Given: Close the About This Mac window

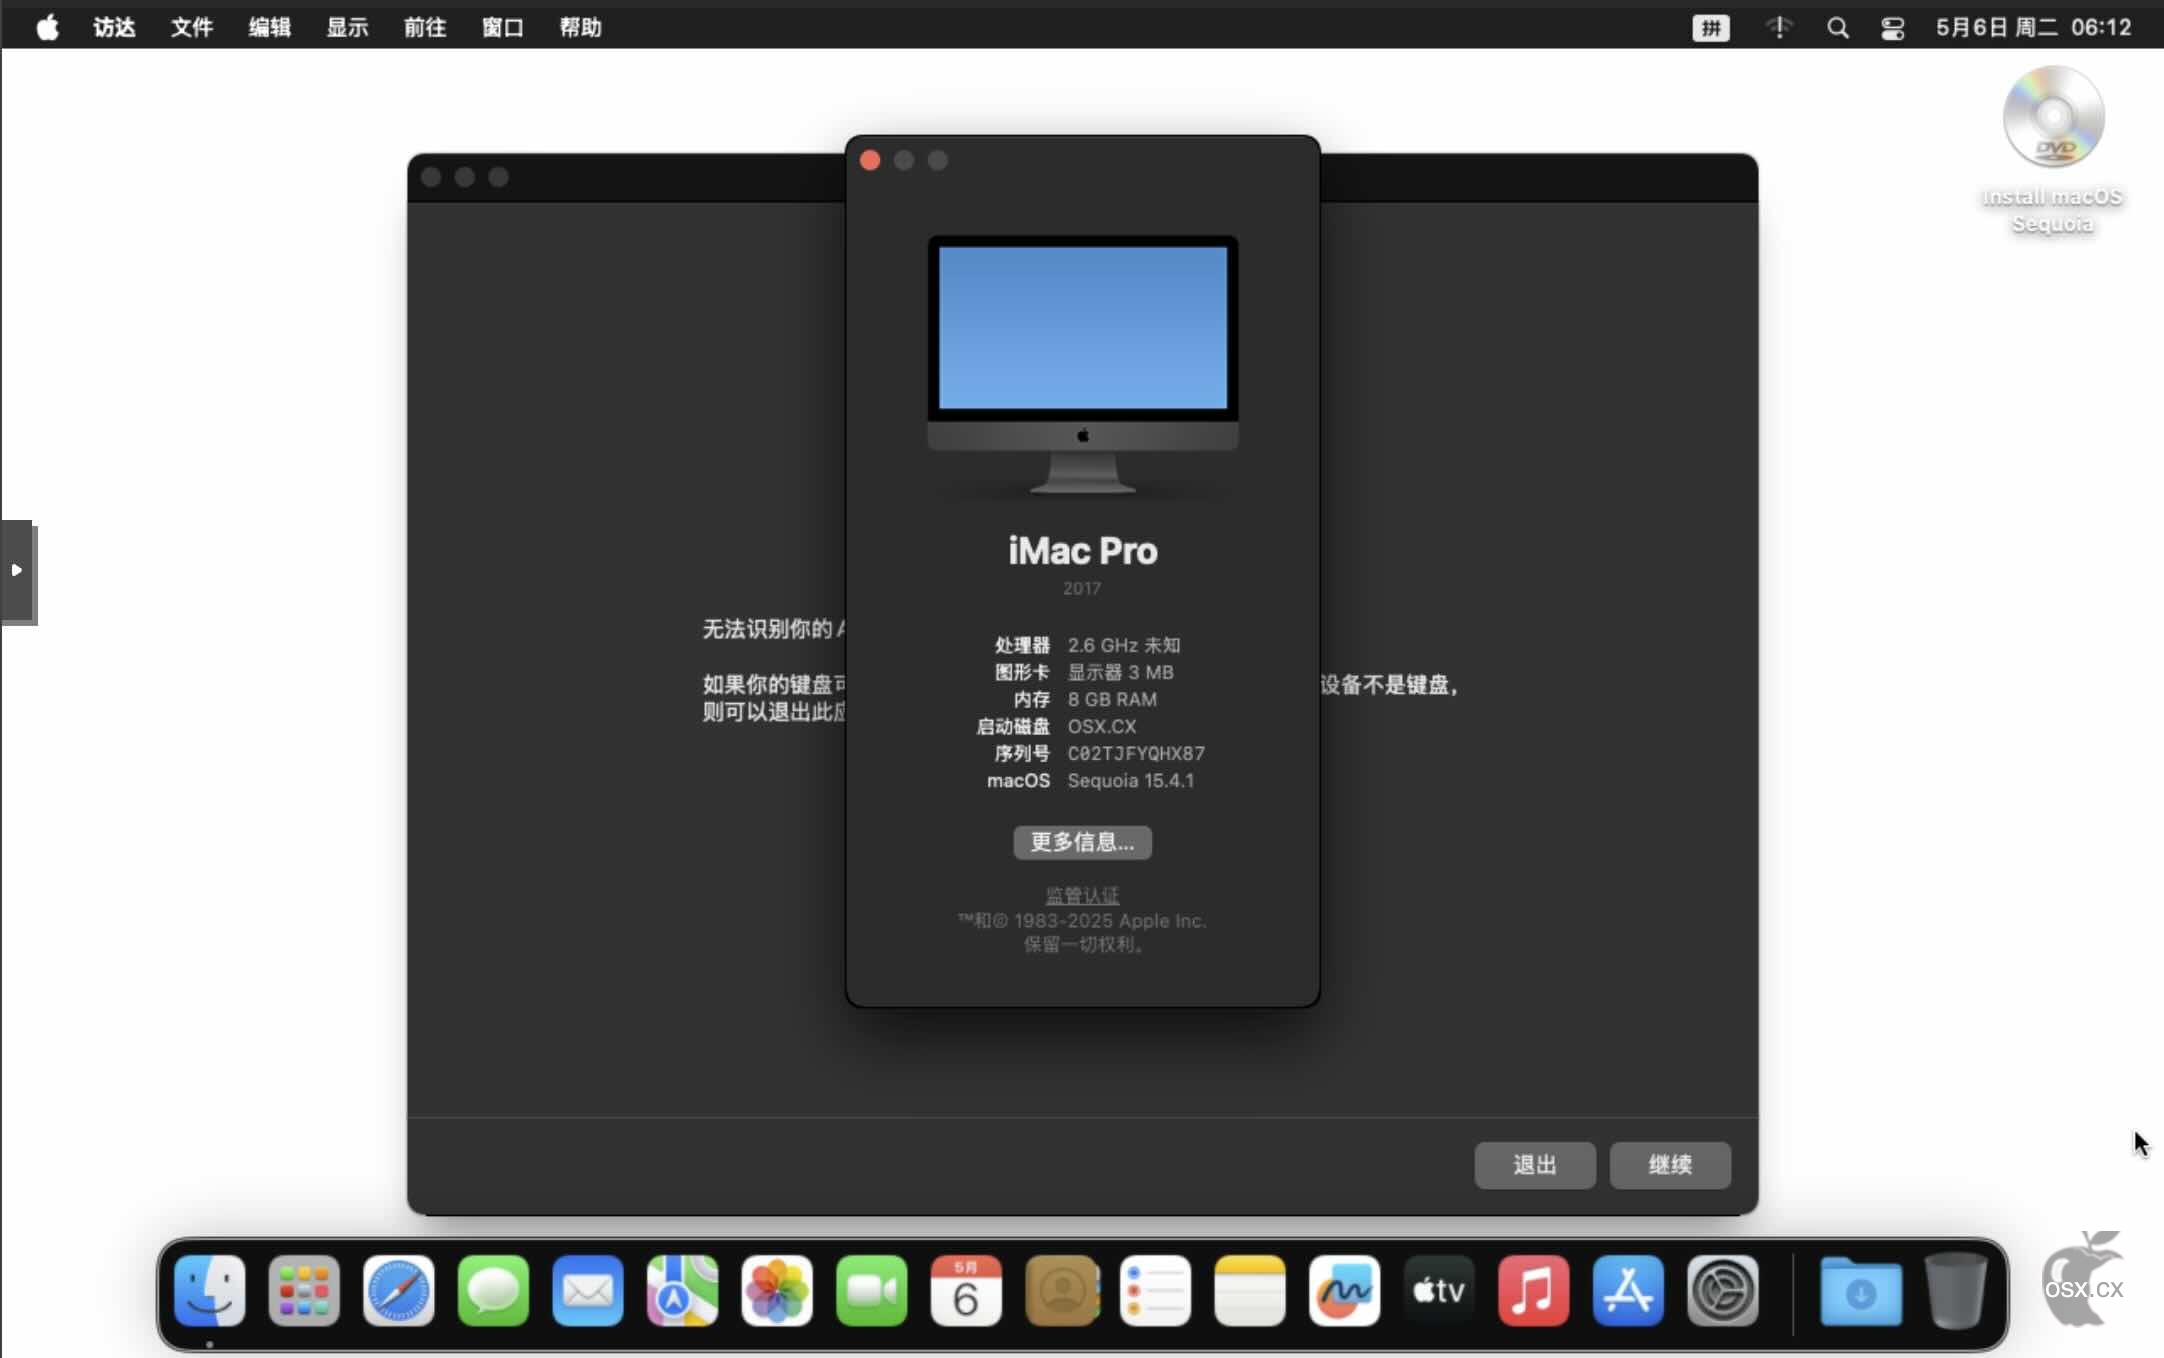Looking at the screenshot, I should (870, 161).
